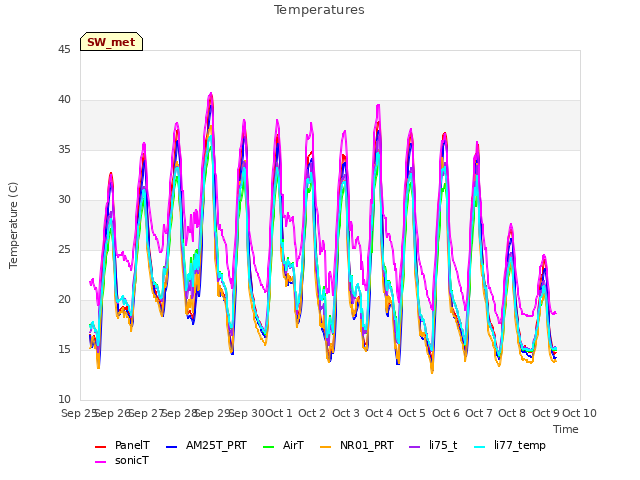This screenshot has width=640, height=480.
Task: Toggle the sonicT legend entry
Action: pos(122,461)
